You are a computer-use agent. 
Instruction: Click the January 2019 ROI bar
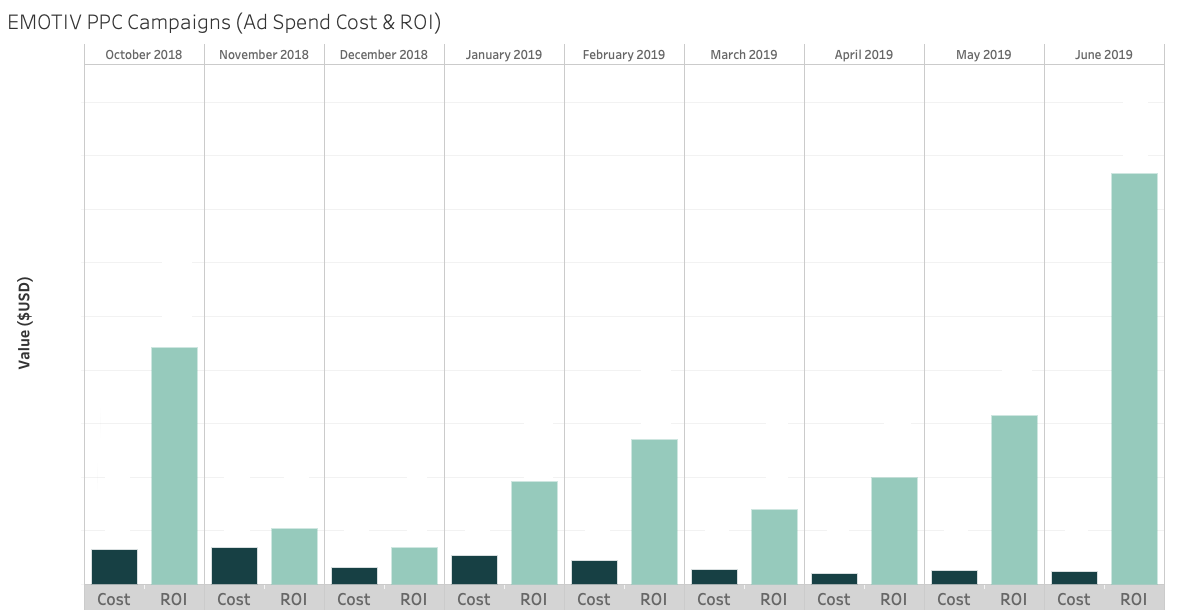coord(534,533)
